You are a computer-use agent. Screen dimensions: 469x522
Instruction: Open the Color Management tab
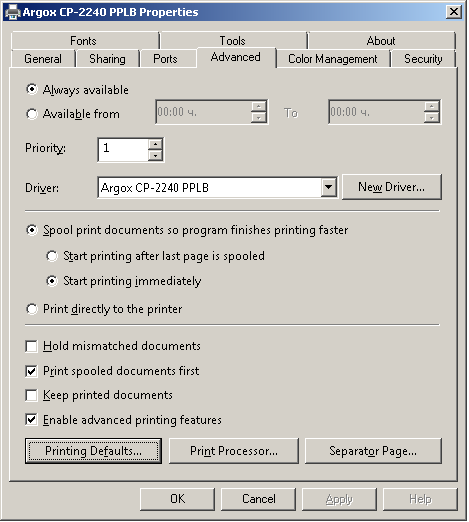333,59
